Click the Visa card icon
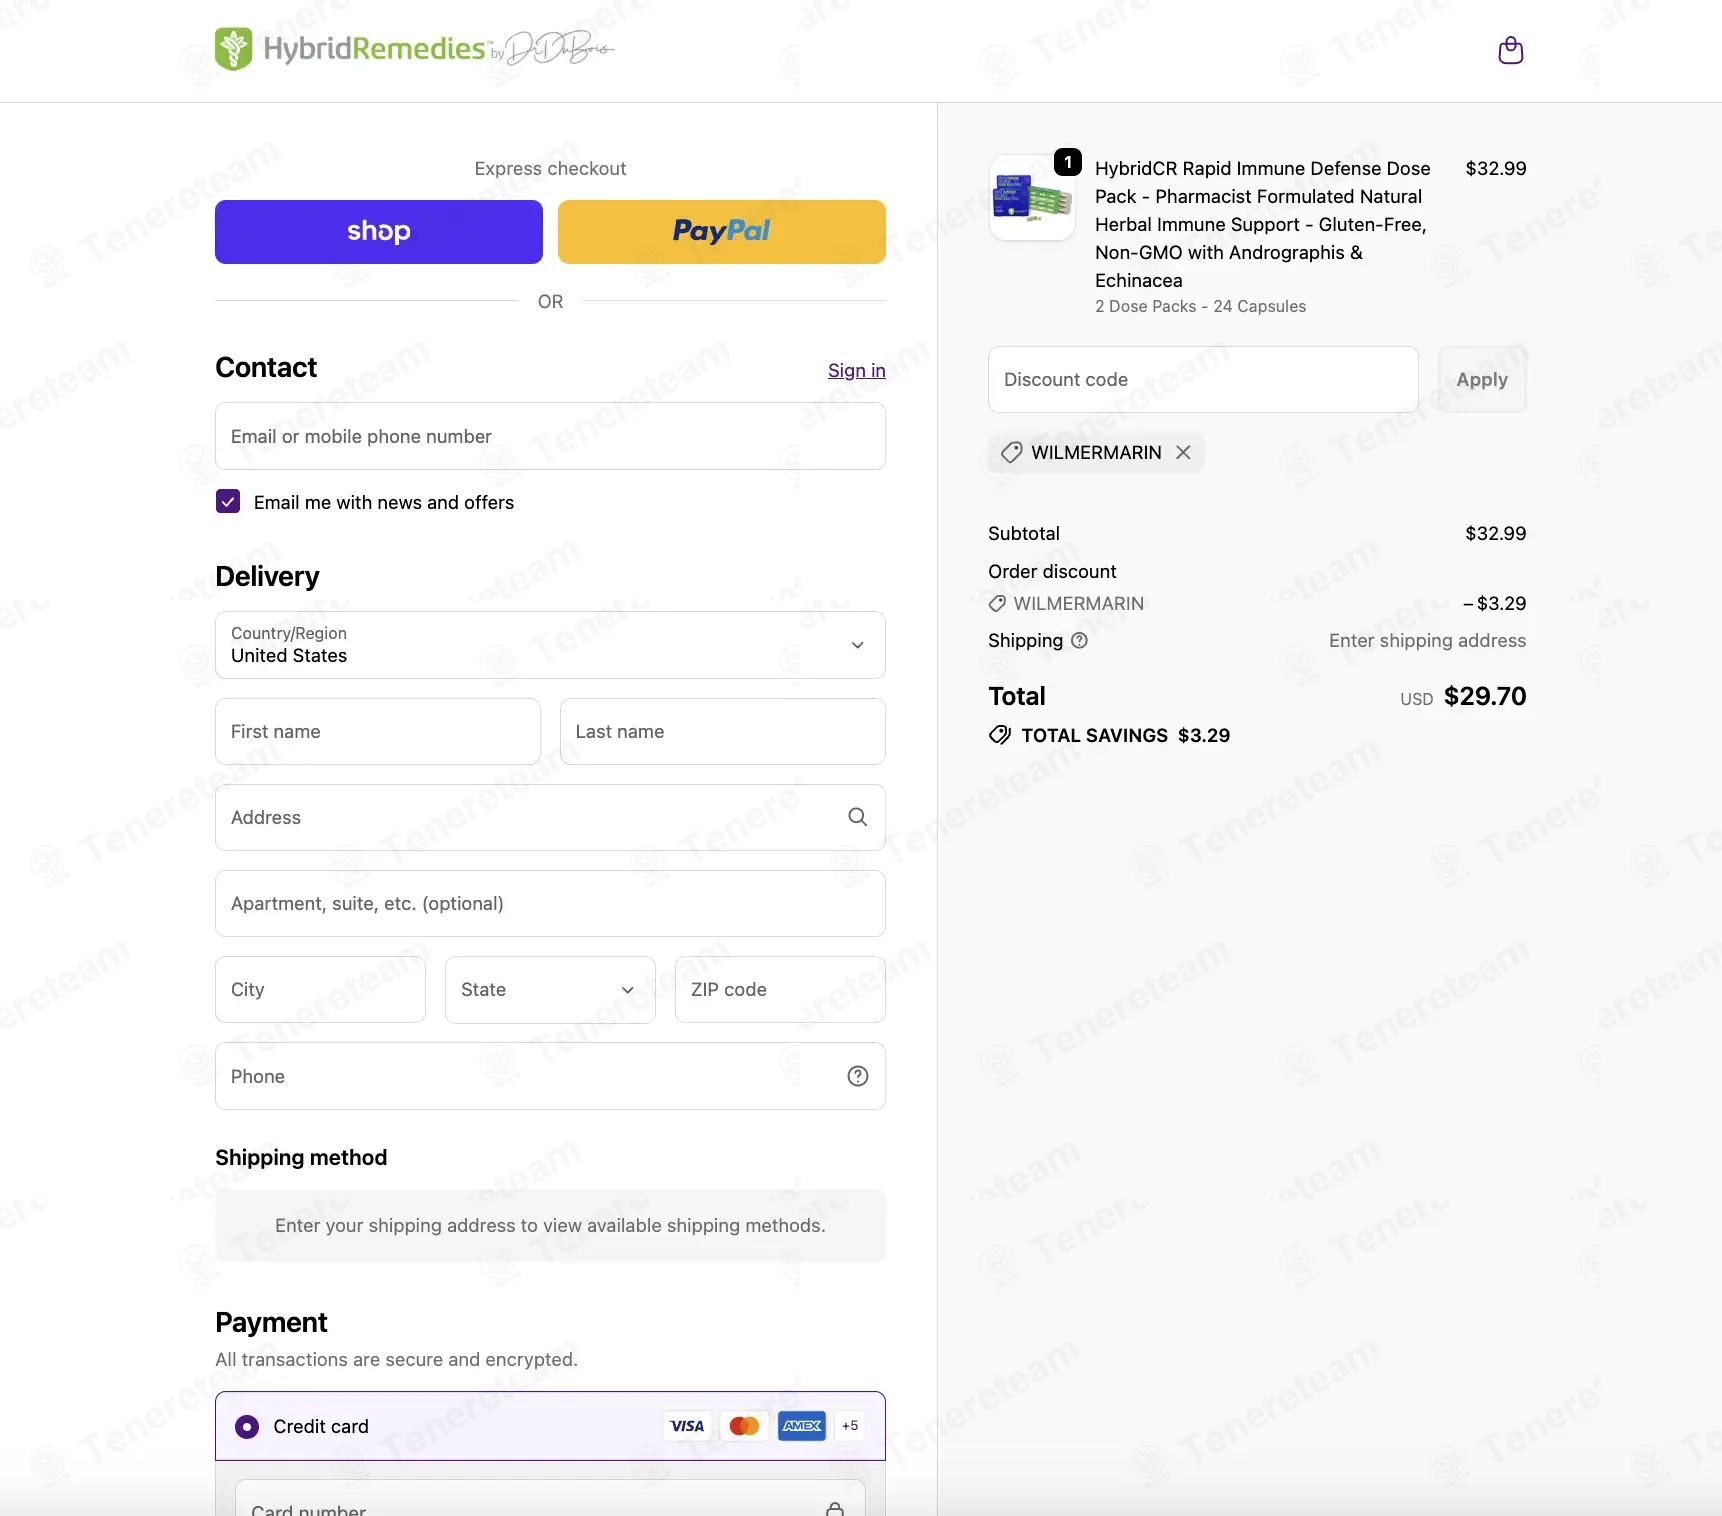The image size is (1722, 1516). pyautogui.click(x=687, y=1426)
